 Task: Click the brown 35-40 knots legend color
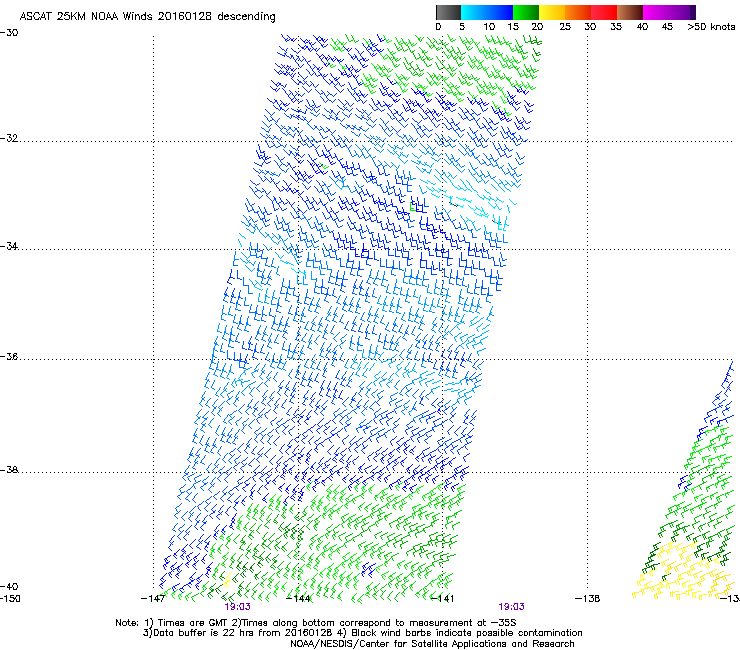click(x=630, y=12)
